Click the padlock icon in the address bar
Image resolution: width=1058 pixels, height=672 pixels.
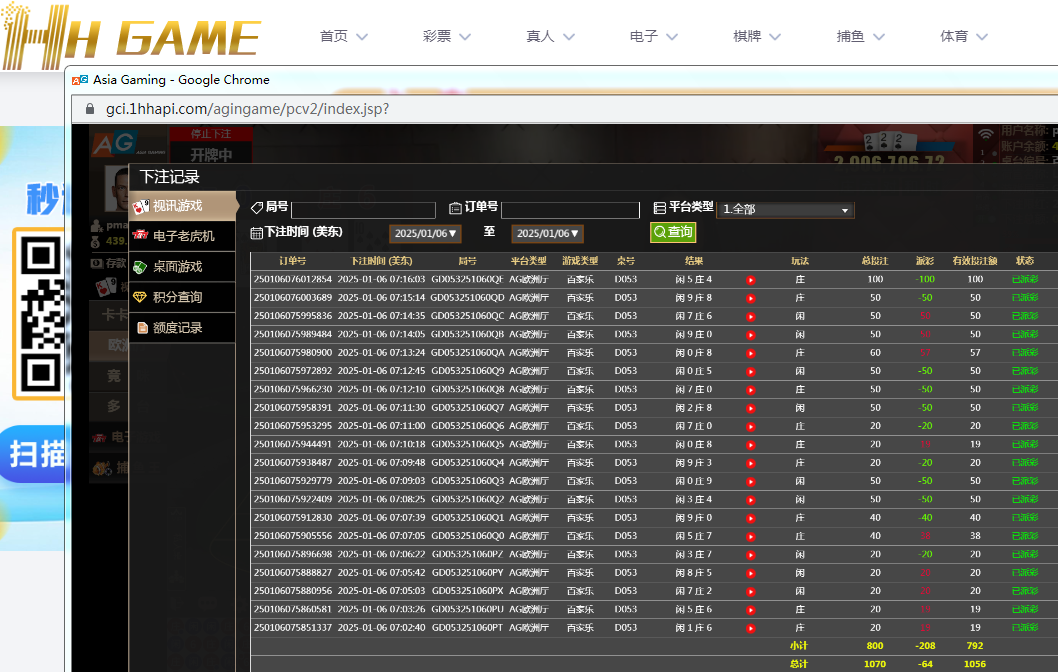(89, 109)
